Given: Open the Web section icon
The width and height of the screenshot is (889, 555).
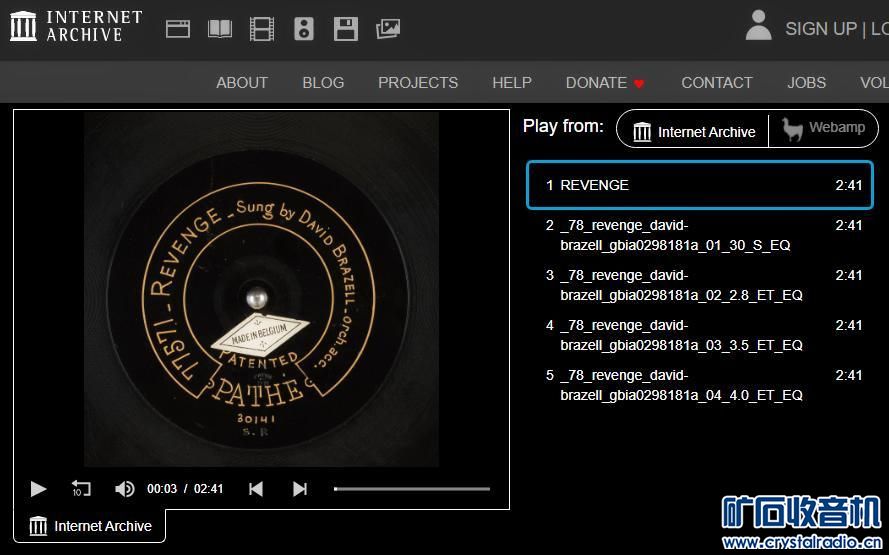Looking at the screenshot, I should (x=177, y=28).
